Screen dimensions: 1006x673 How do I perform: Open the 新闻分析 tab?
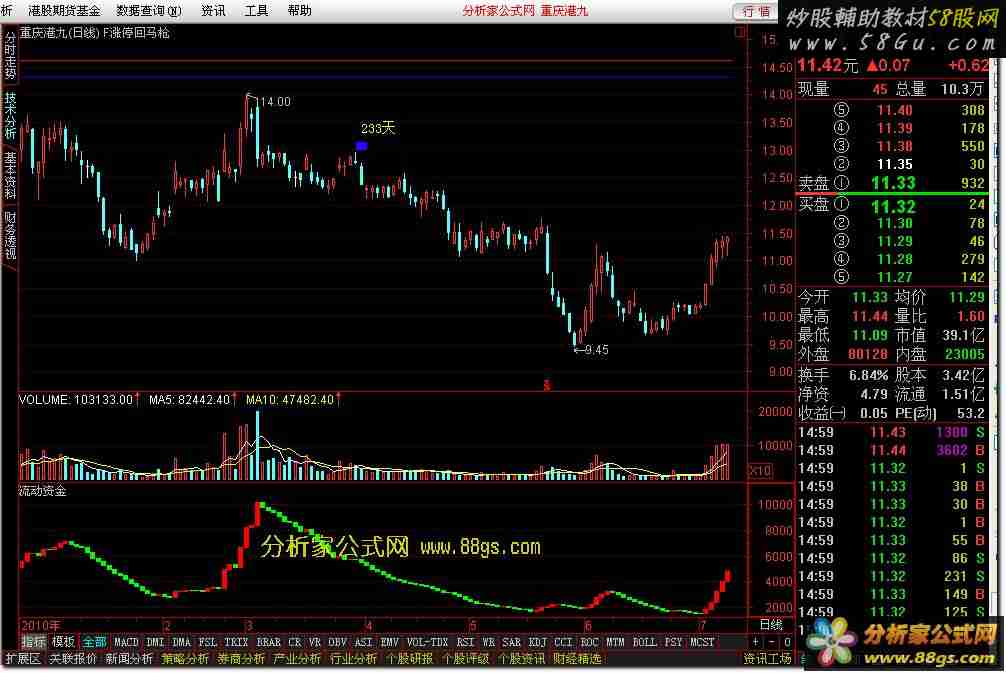click(x=129, y=658)
